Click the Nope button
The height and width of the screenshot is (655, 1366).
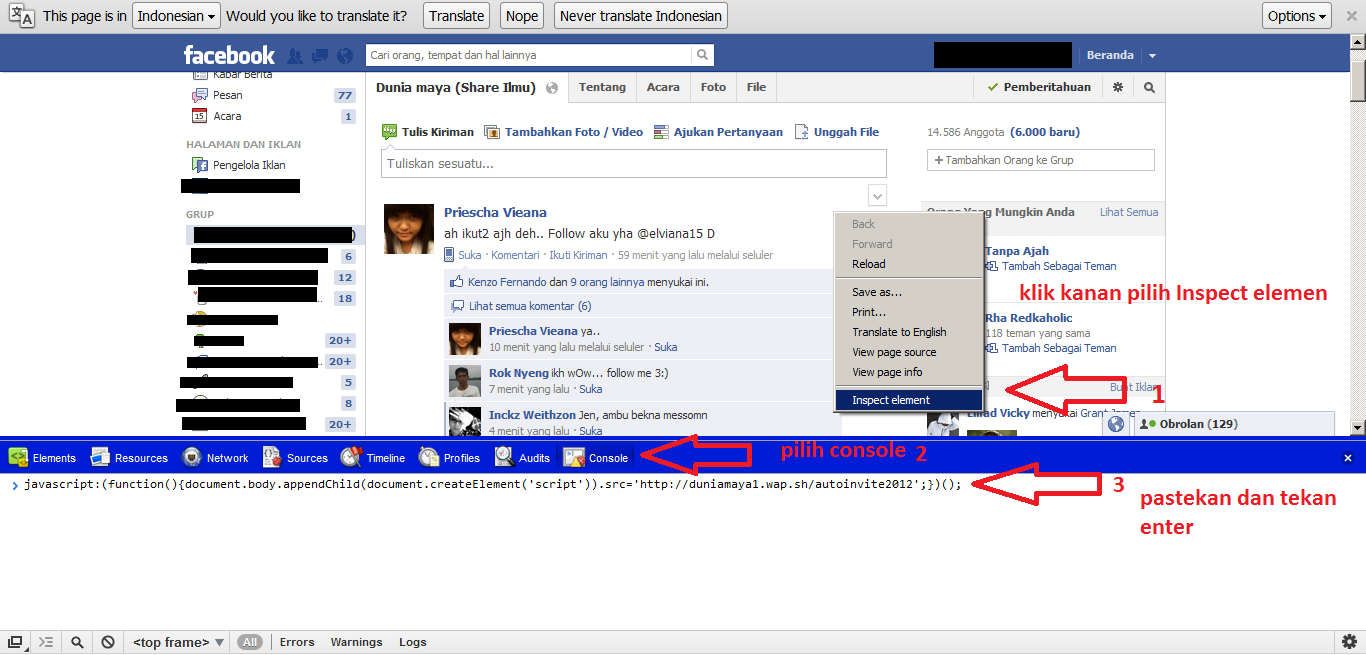(x=522, y=16)
